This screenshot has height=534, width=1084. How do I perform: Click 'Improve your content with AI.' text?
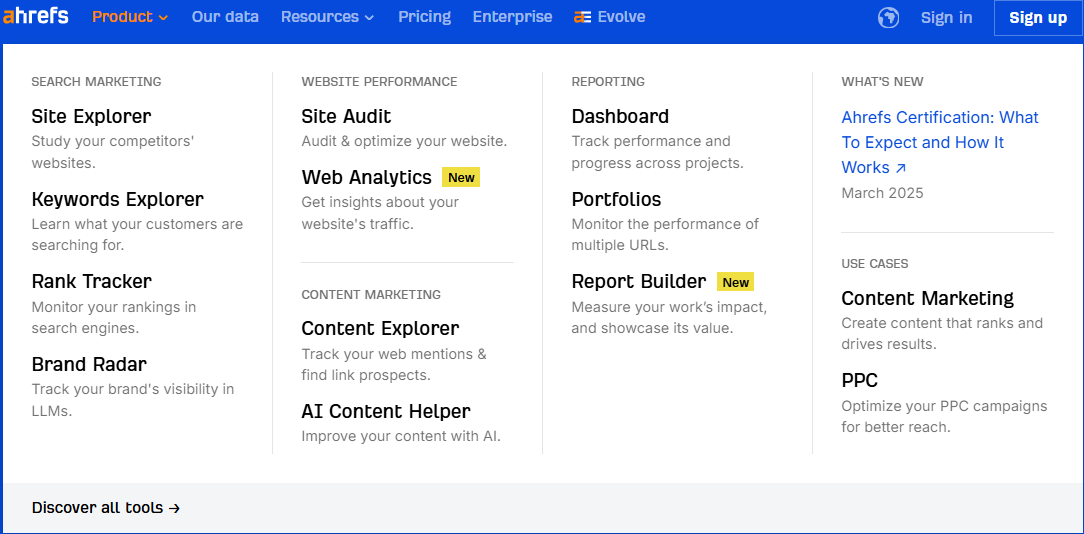click(x=401, y=436)
